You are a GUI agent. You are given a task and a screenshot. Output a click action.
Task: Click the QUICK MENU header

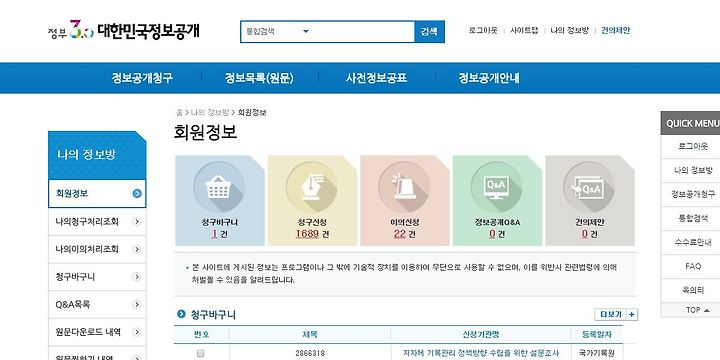pyautogui.click(x=691, y=123)
